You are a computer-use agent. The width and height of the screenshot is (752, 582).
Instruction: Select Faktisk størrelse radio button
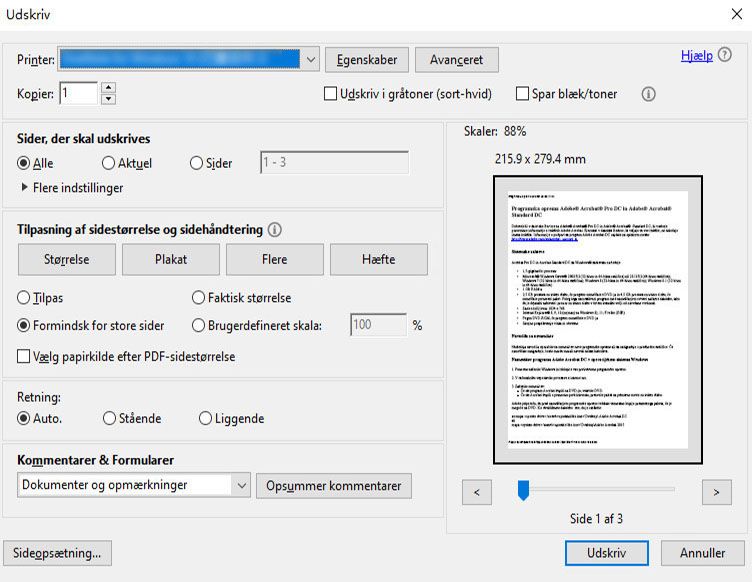coord(198,298)
